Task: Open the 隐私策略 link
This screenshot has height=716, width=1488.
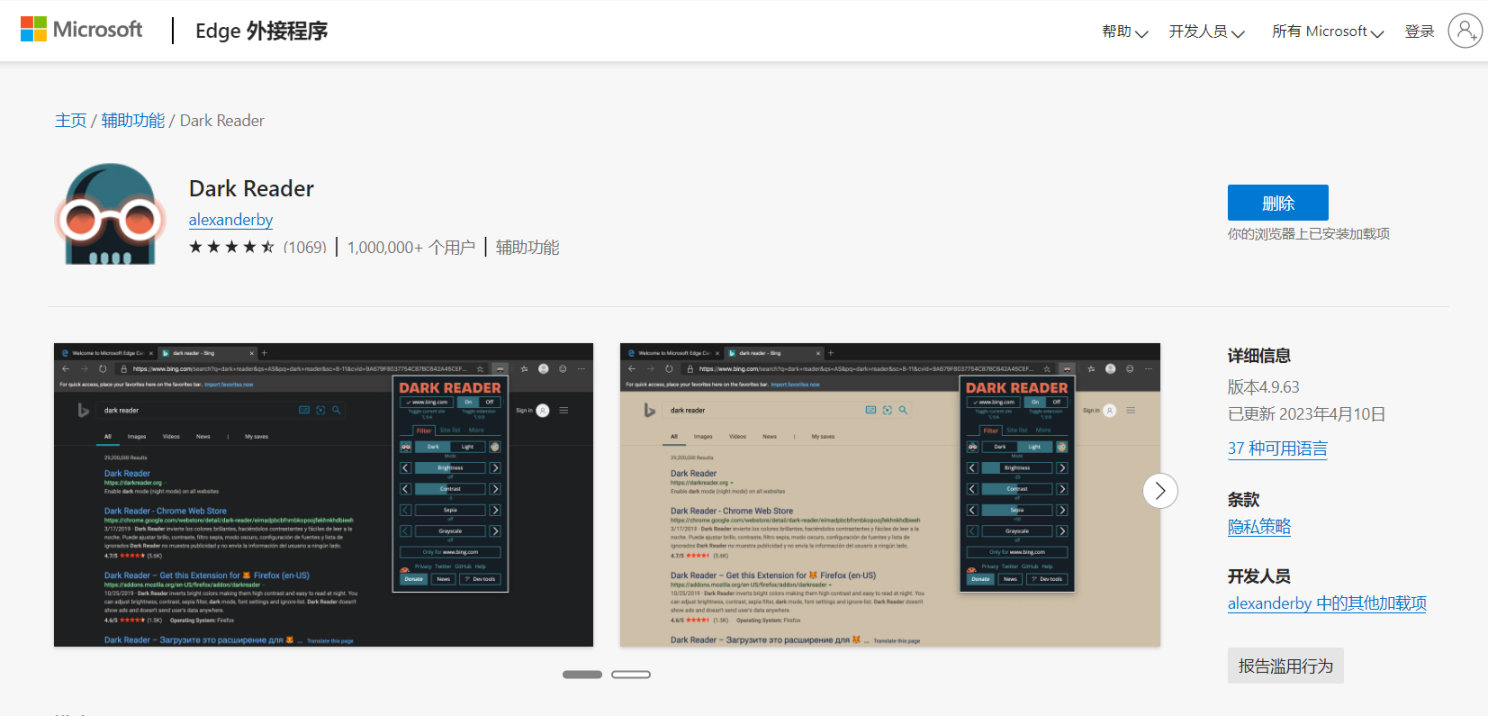Action: [1259, 527]
